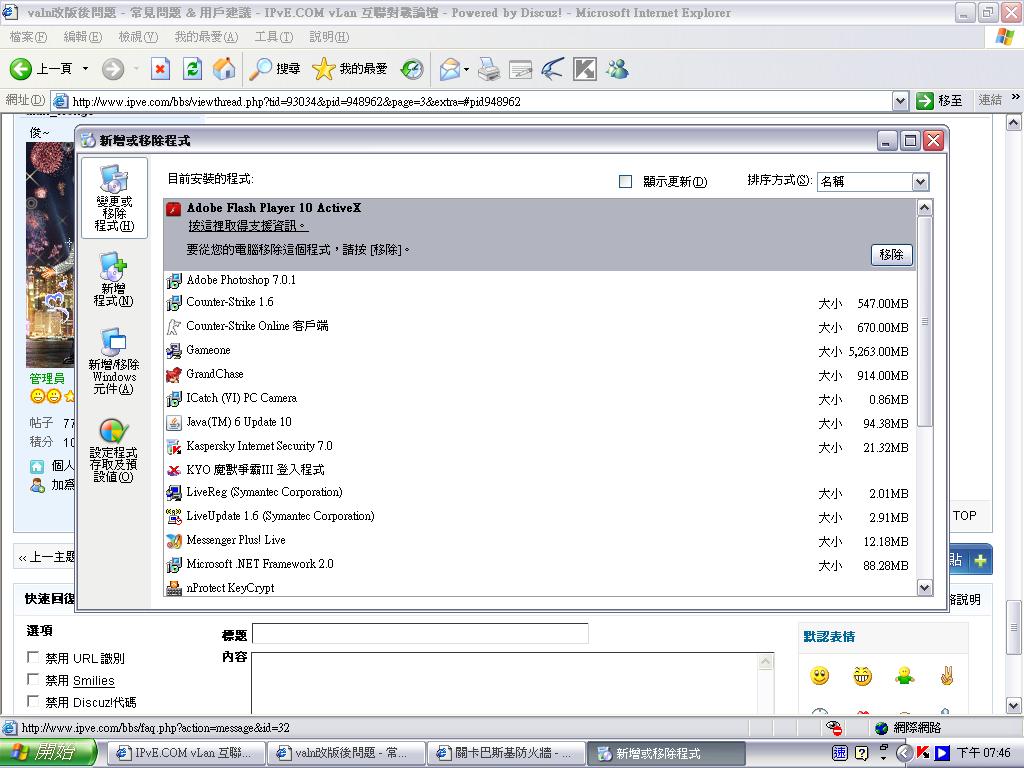Click the green plus icon on post button
The image size is (1024, 768).
pyautogui.click(x=980, y=561)
